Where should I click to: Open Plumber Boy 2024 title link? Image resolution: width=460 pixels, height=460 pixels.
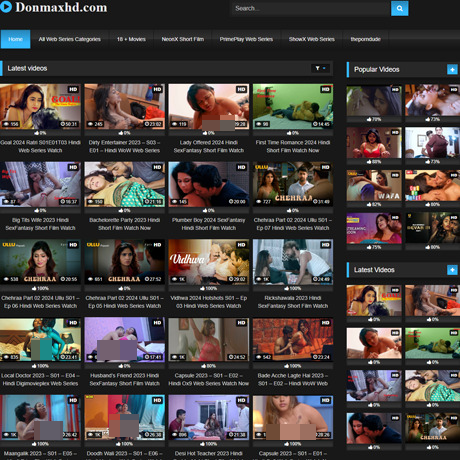209,224
